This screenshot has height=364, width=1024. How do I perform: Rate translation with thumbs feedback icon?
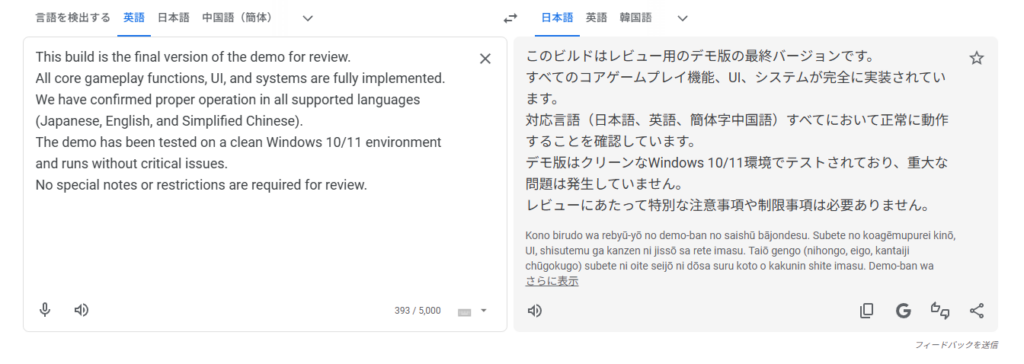[x=940, y=310]
